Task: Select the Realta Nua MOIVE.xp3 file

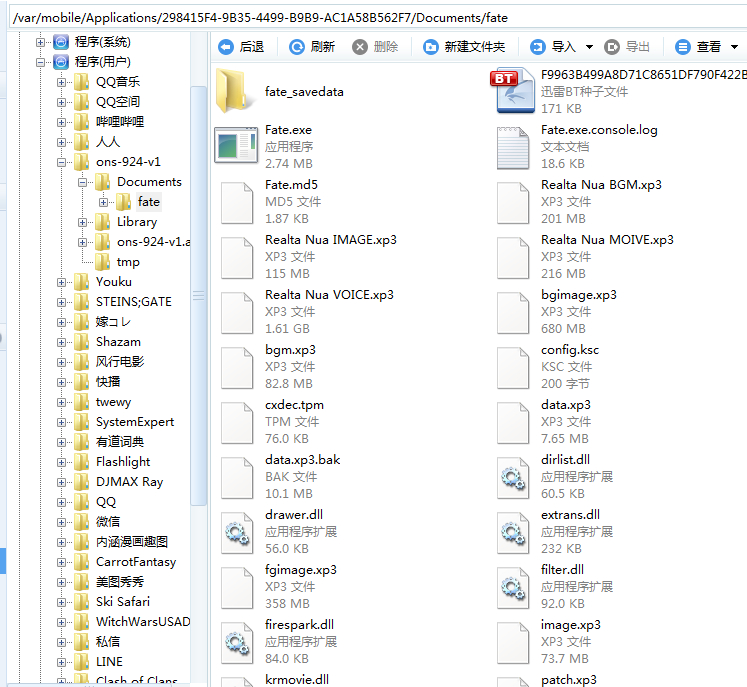Action: pos(585,256)
